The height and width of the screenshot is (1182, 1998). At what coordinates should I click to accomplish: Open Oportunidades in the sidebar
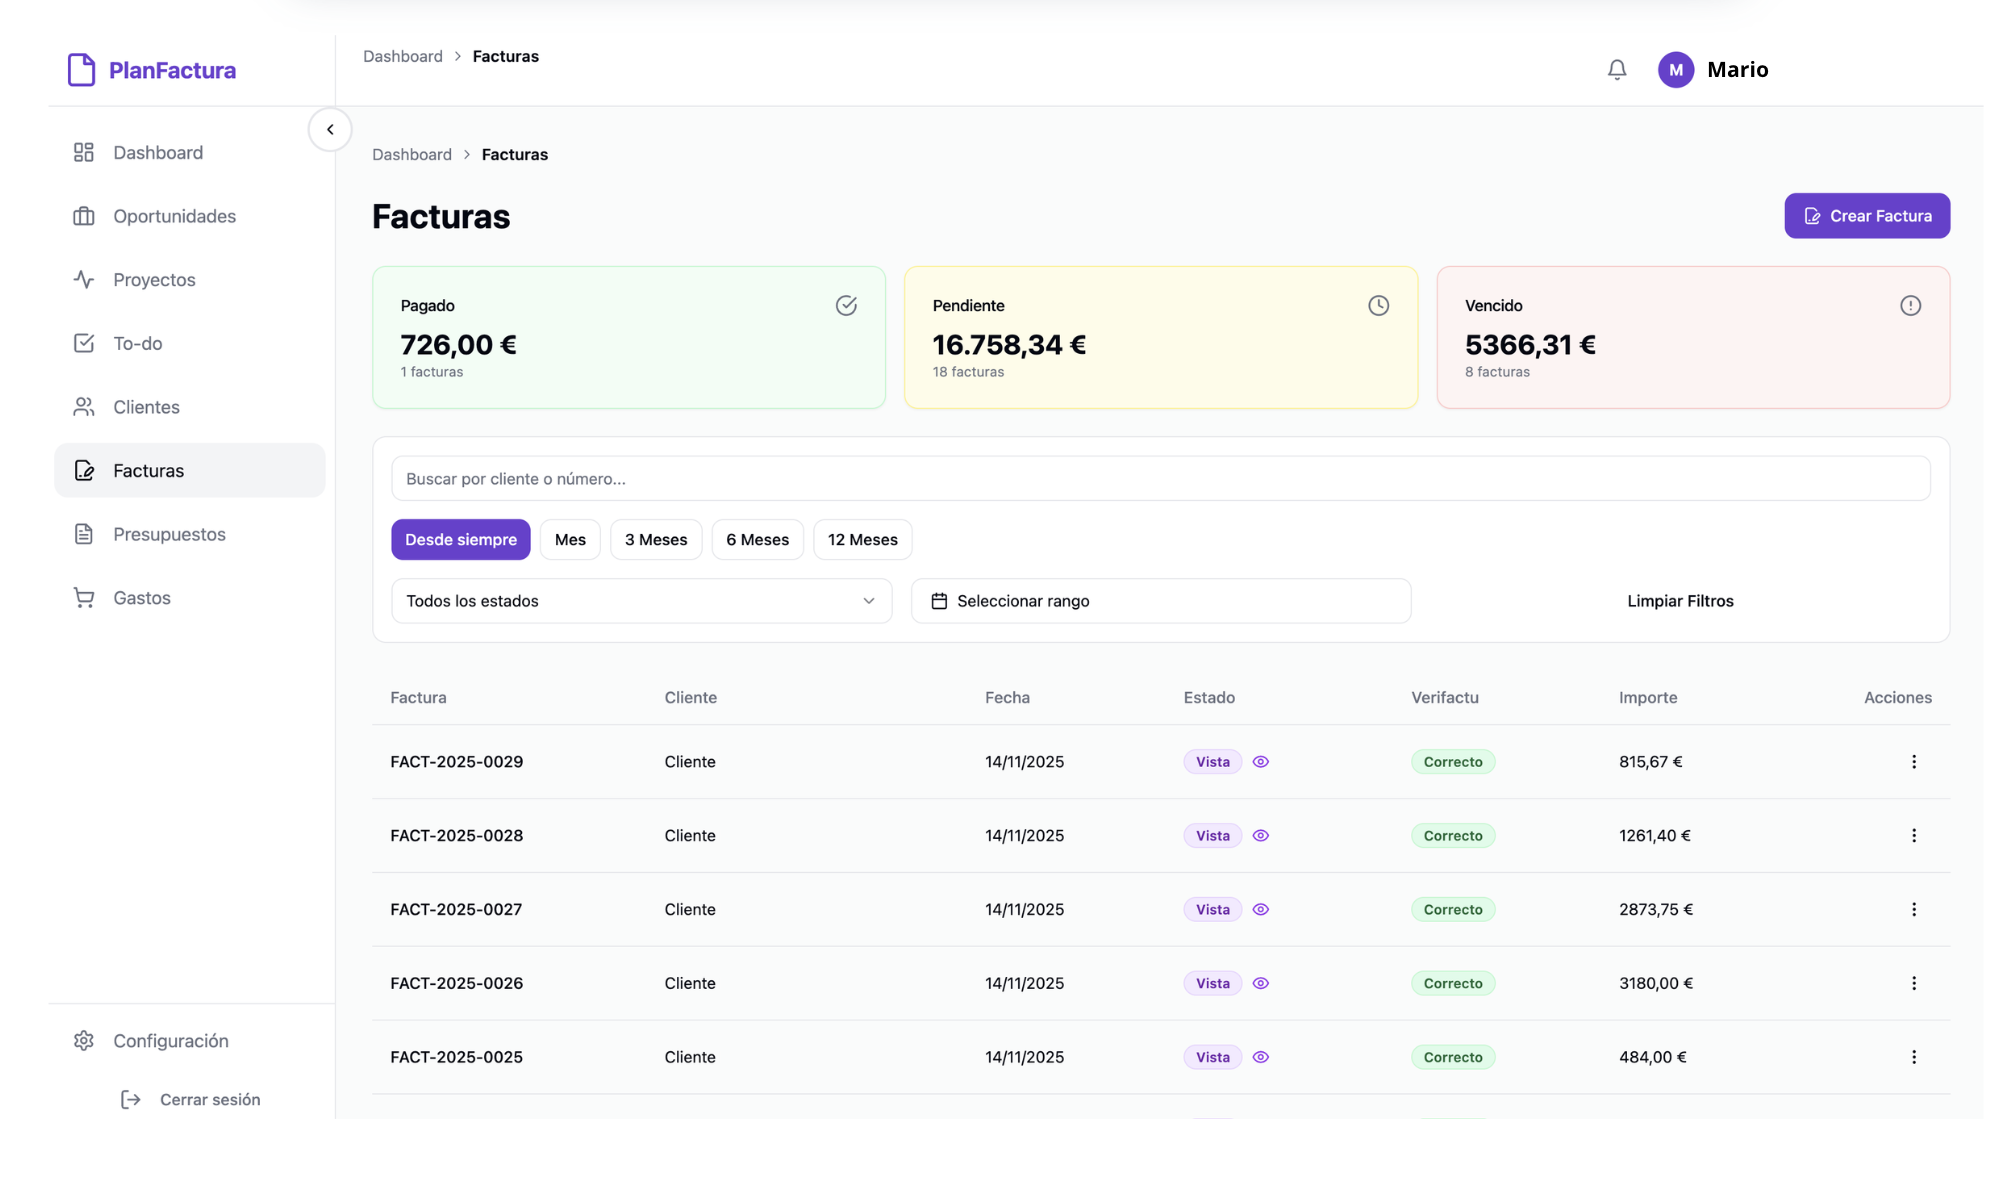click(x=174, y=216)
